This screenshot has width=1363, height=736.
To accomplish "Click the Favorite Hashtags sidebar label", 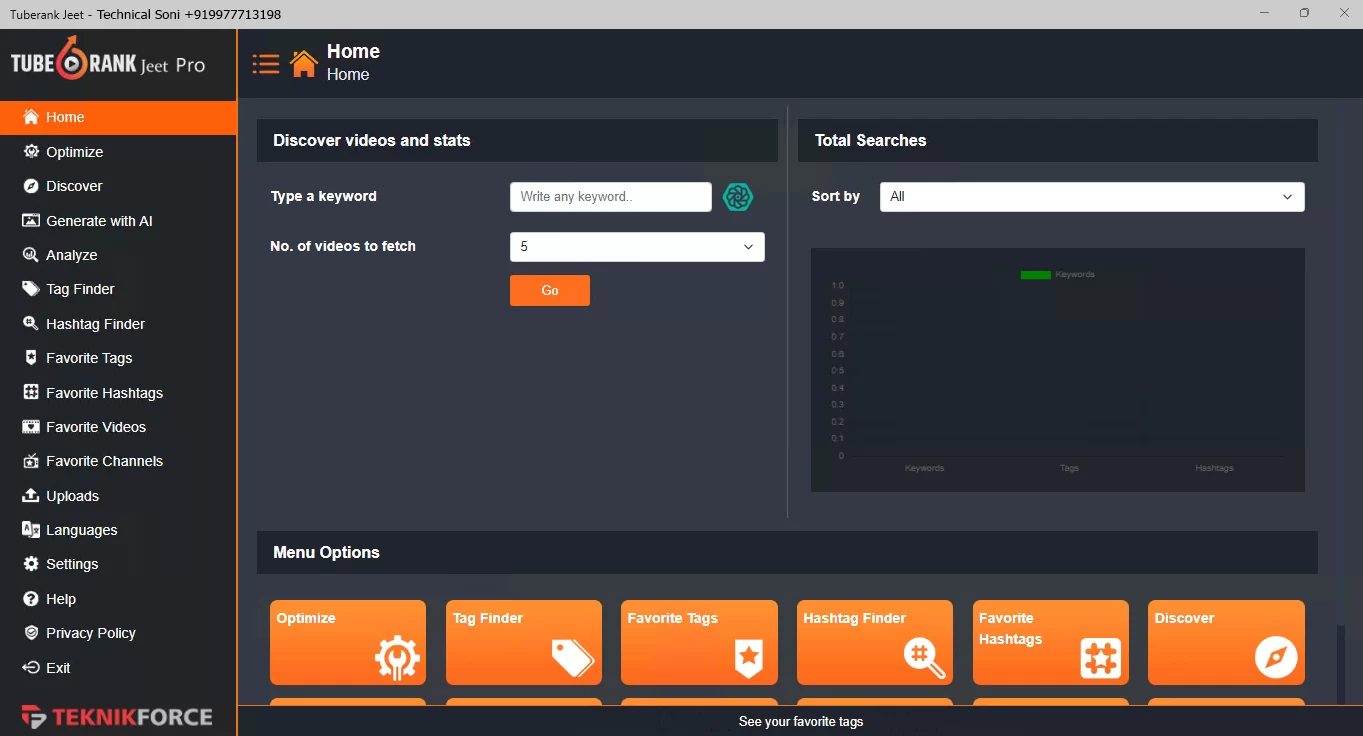I will tap(104, 393).
